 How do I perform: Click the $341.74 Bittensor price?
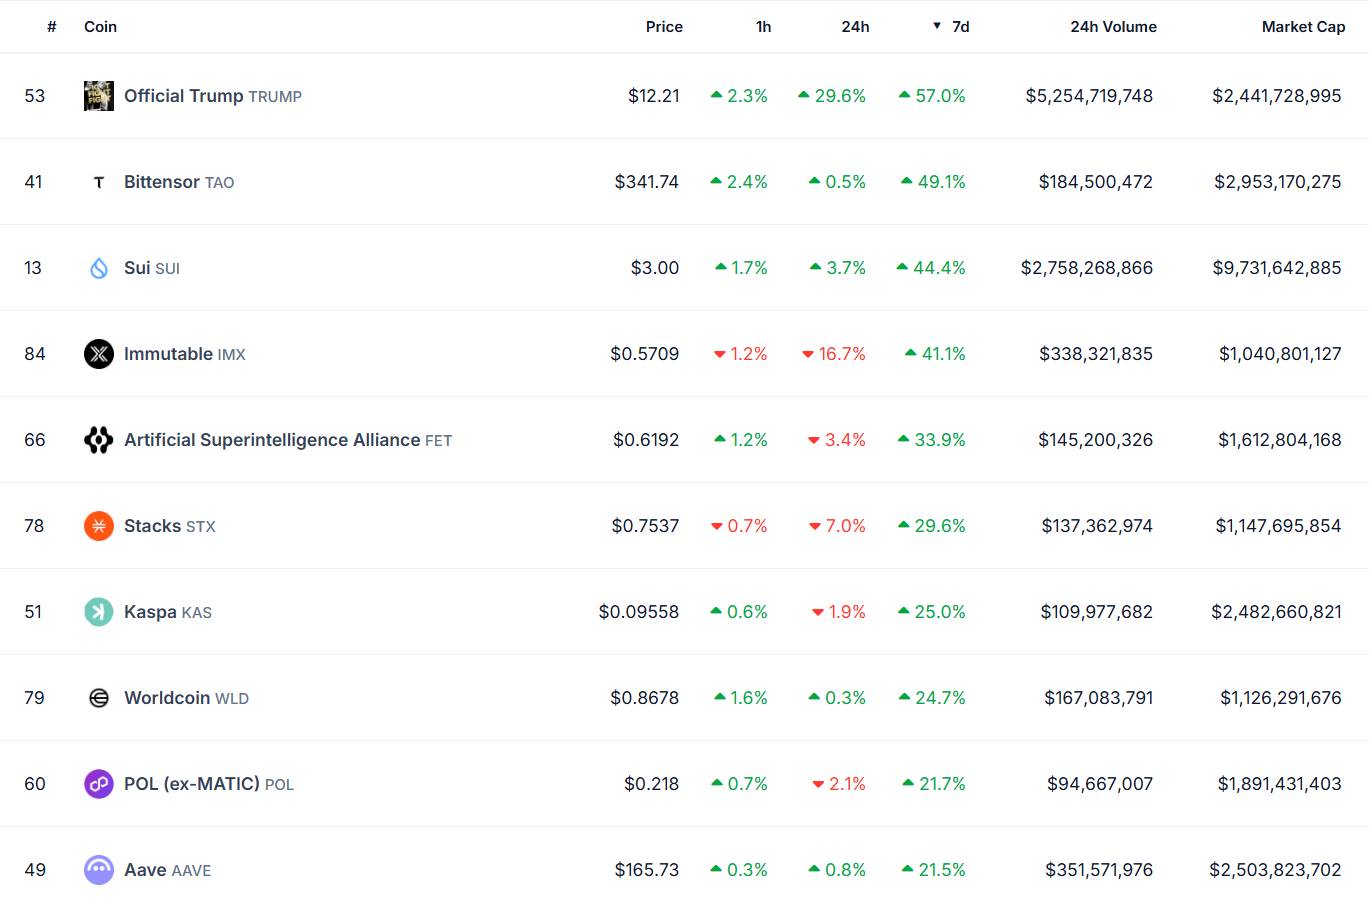tap(647, 182)
